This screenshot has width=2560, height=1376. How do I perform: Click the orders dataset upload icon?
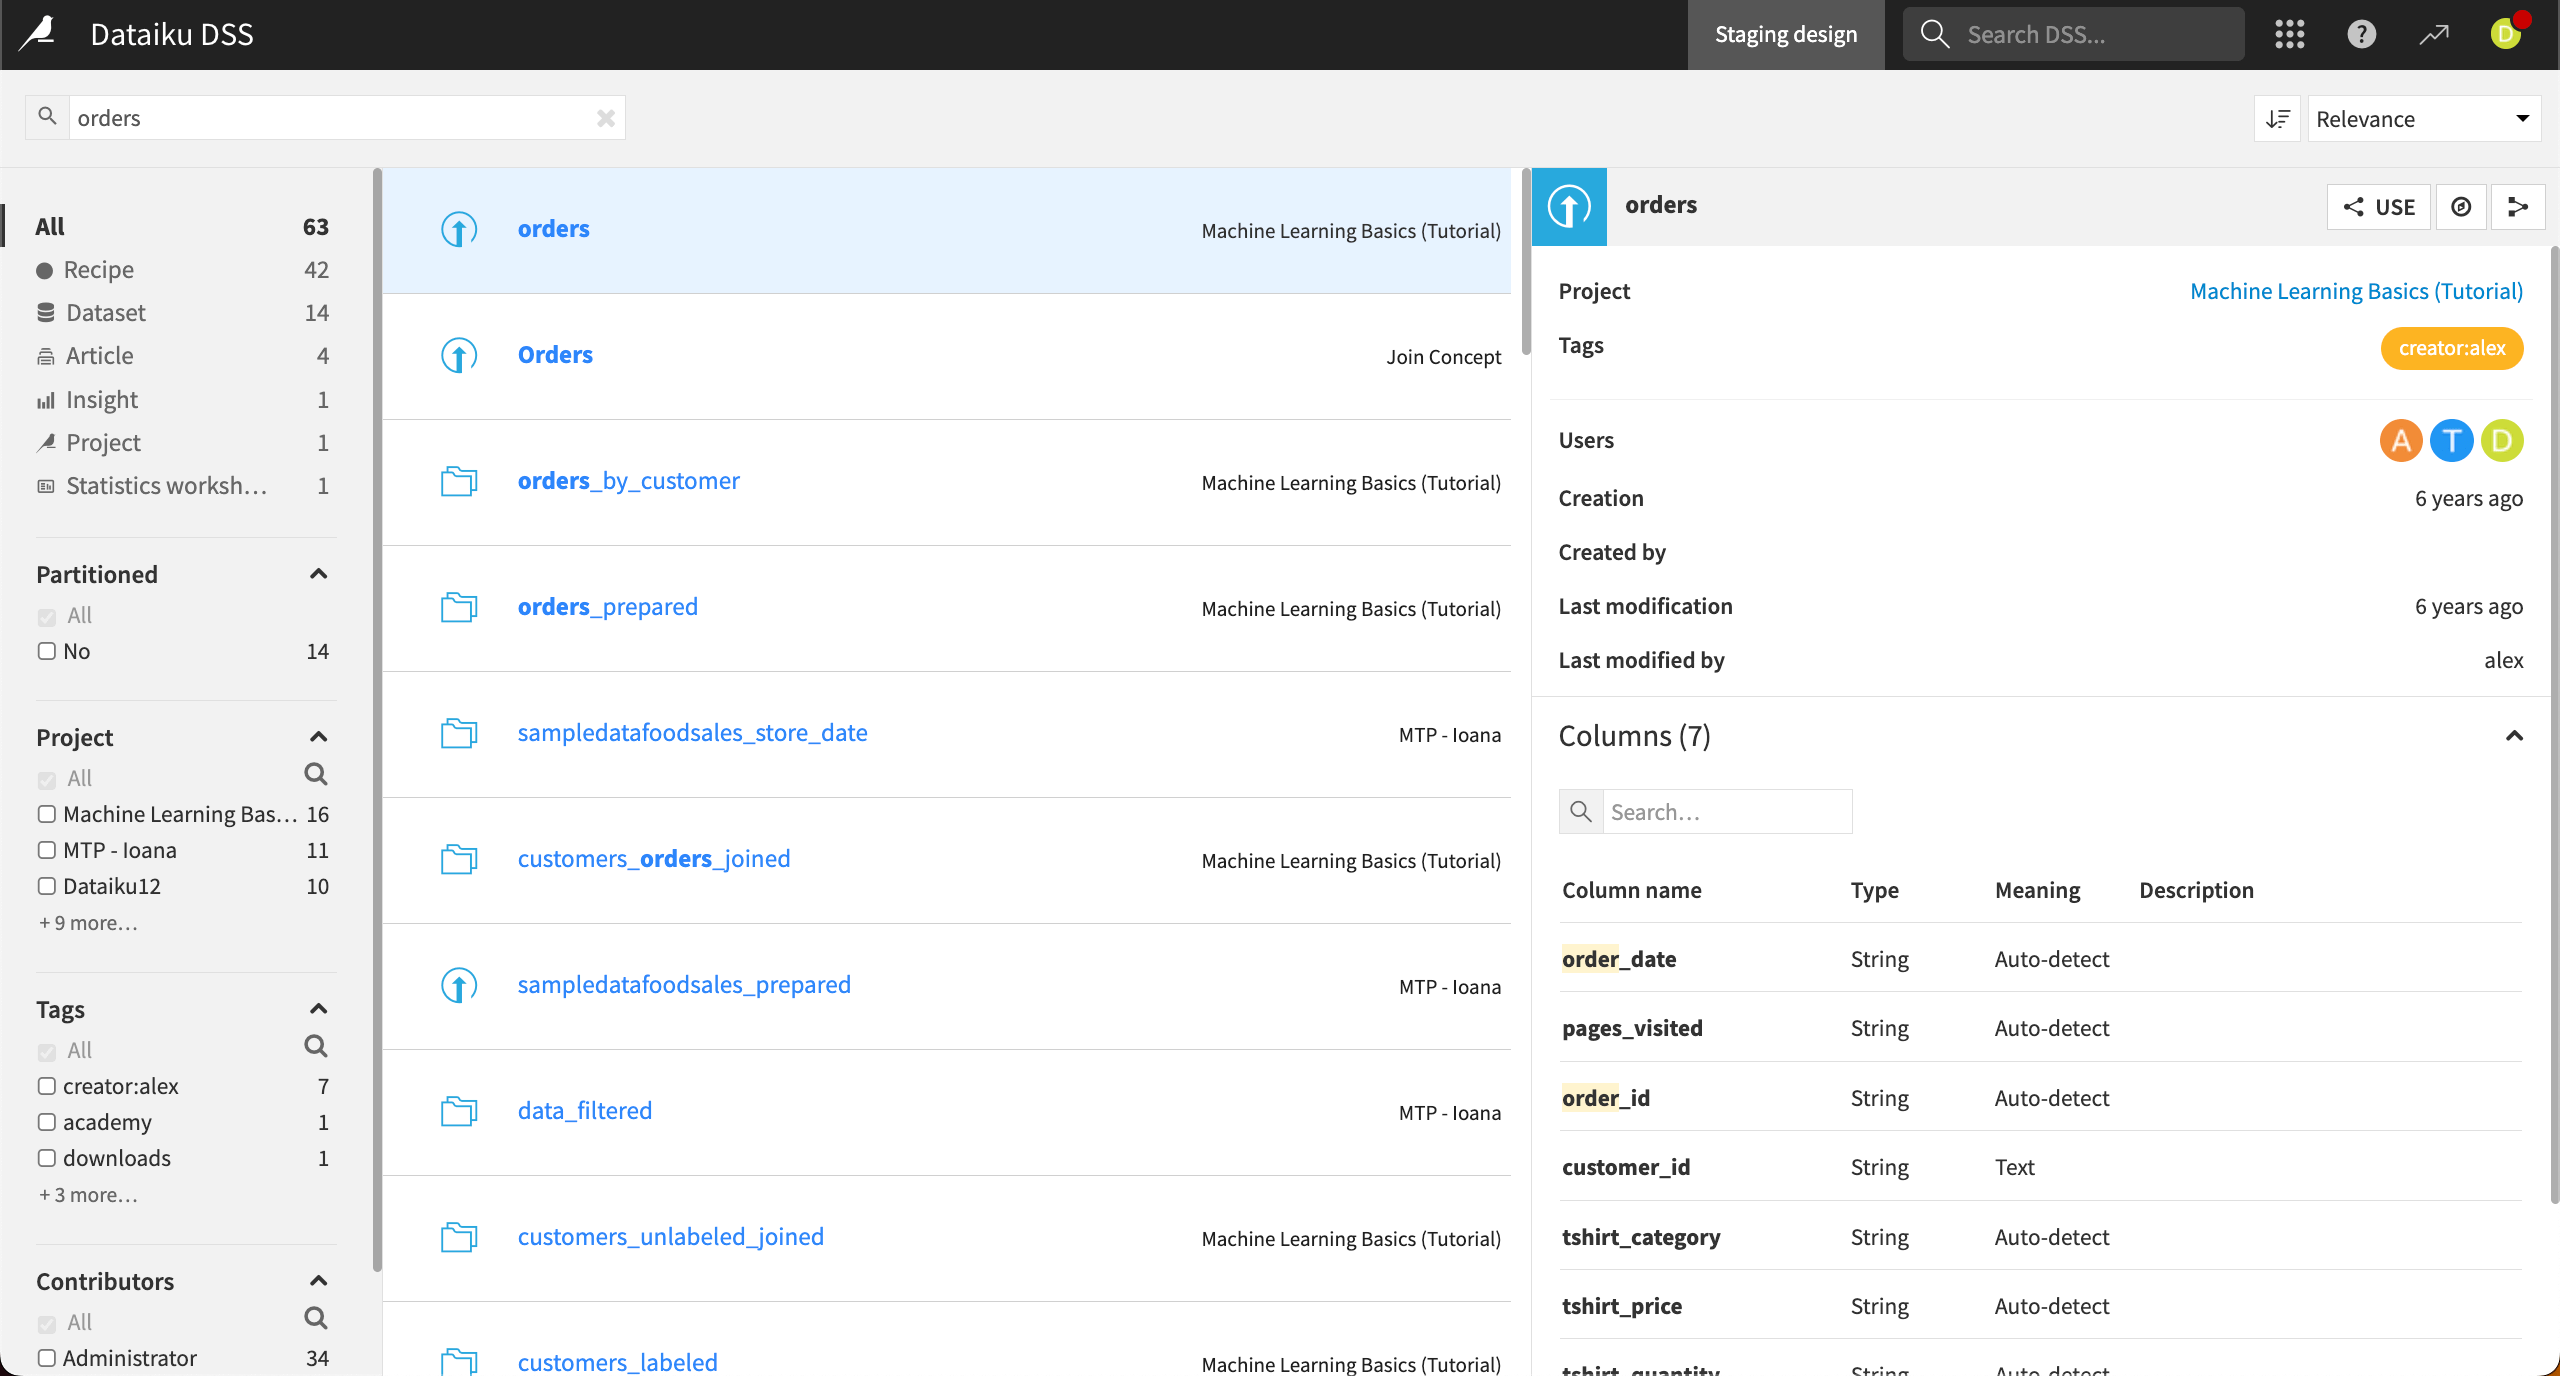pos(459,229)
